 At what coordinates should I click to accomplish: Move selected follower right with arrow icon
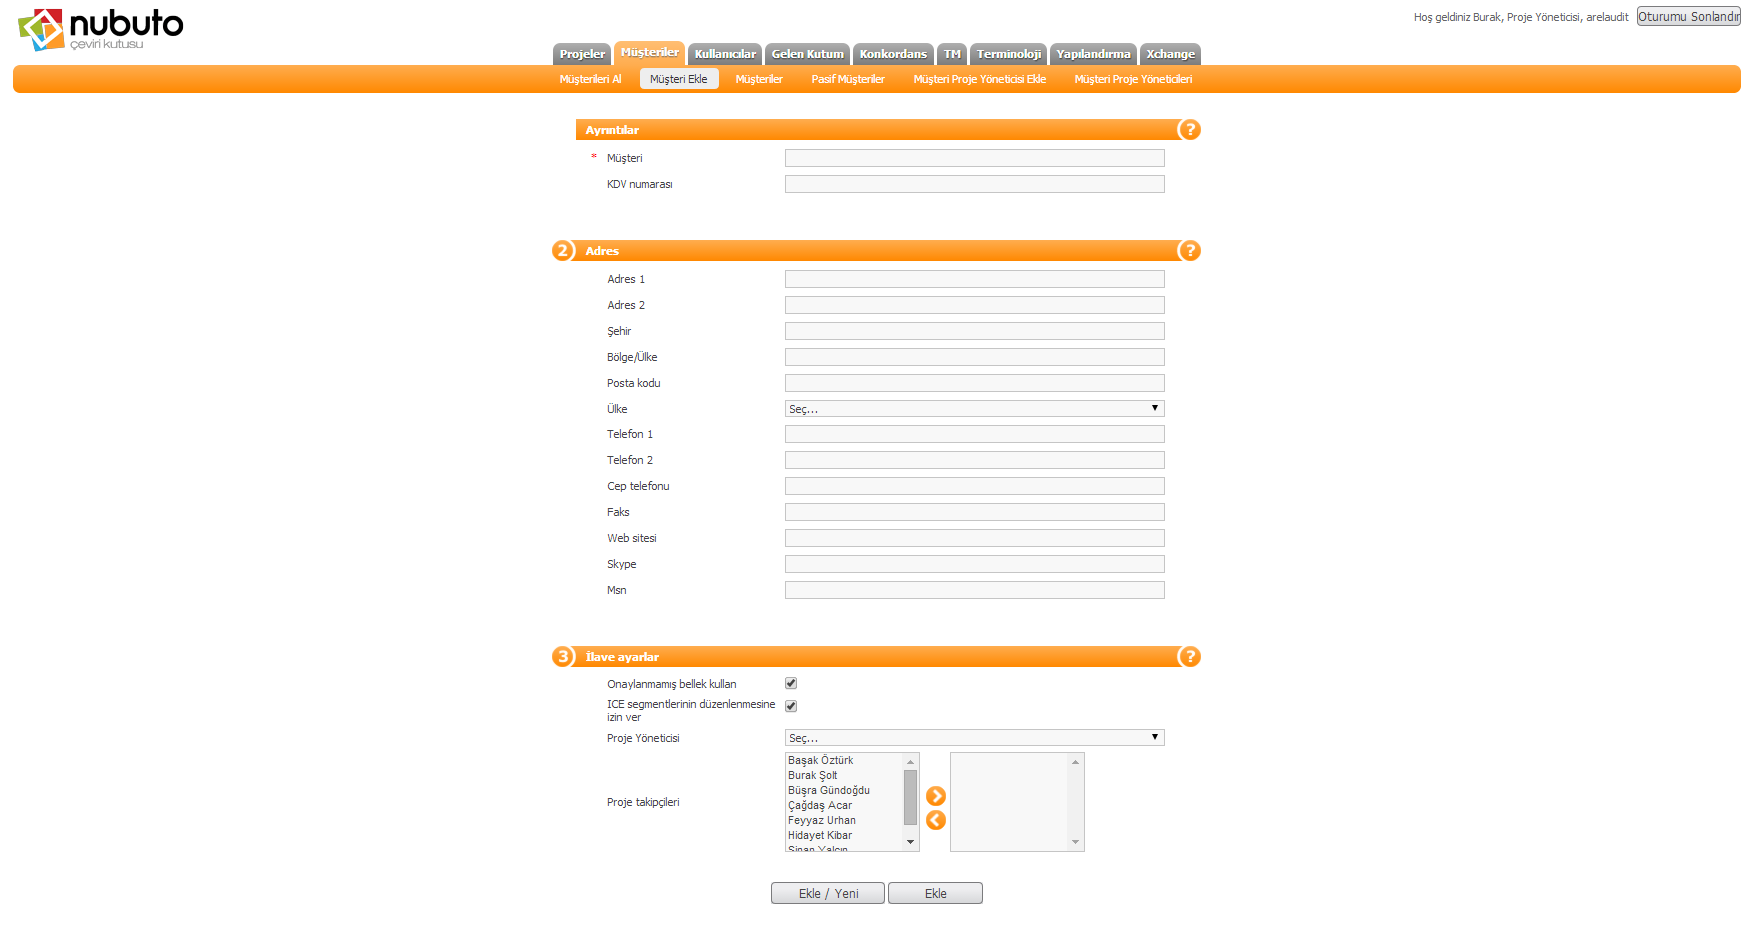point(936,796)
